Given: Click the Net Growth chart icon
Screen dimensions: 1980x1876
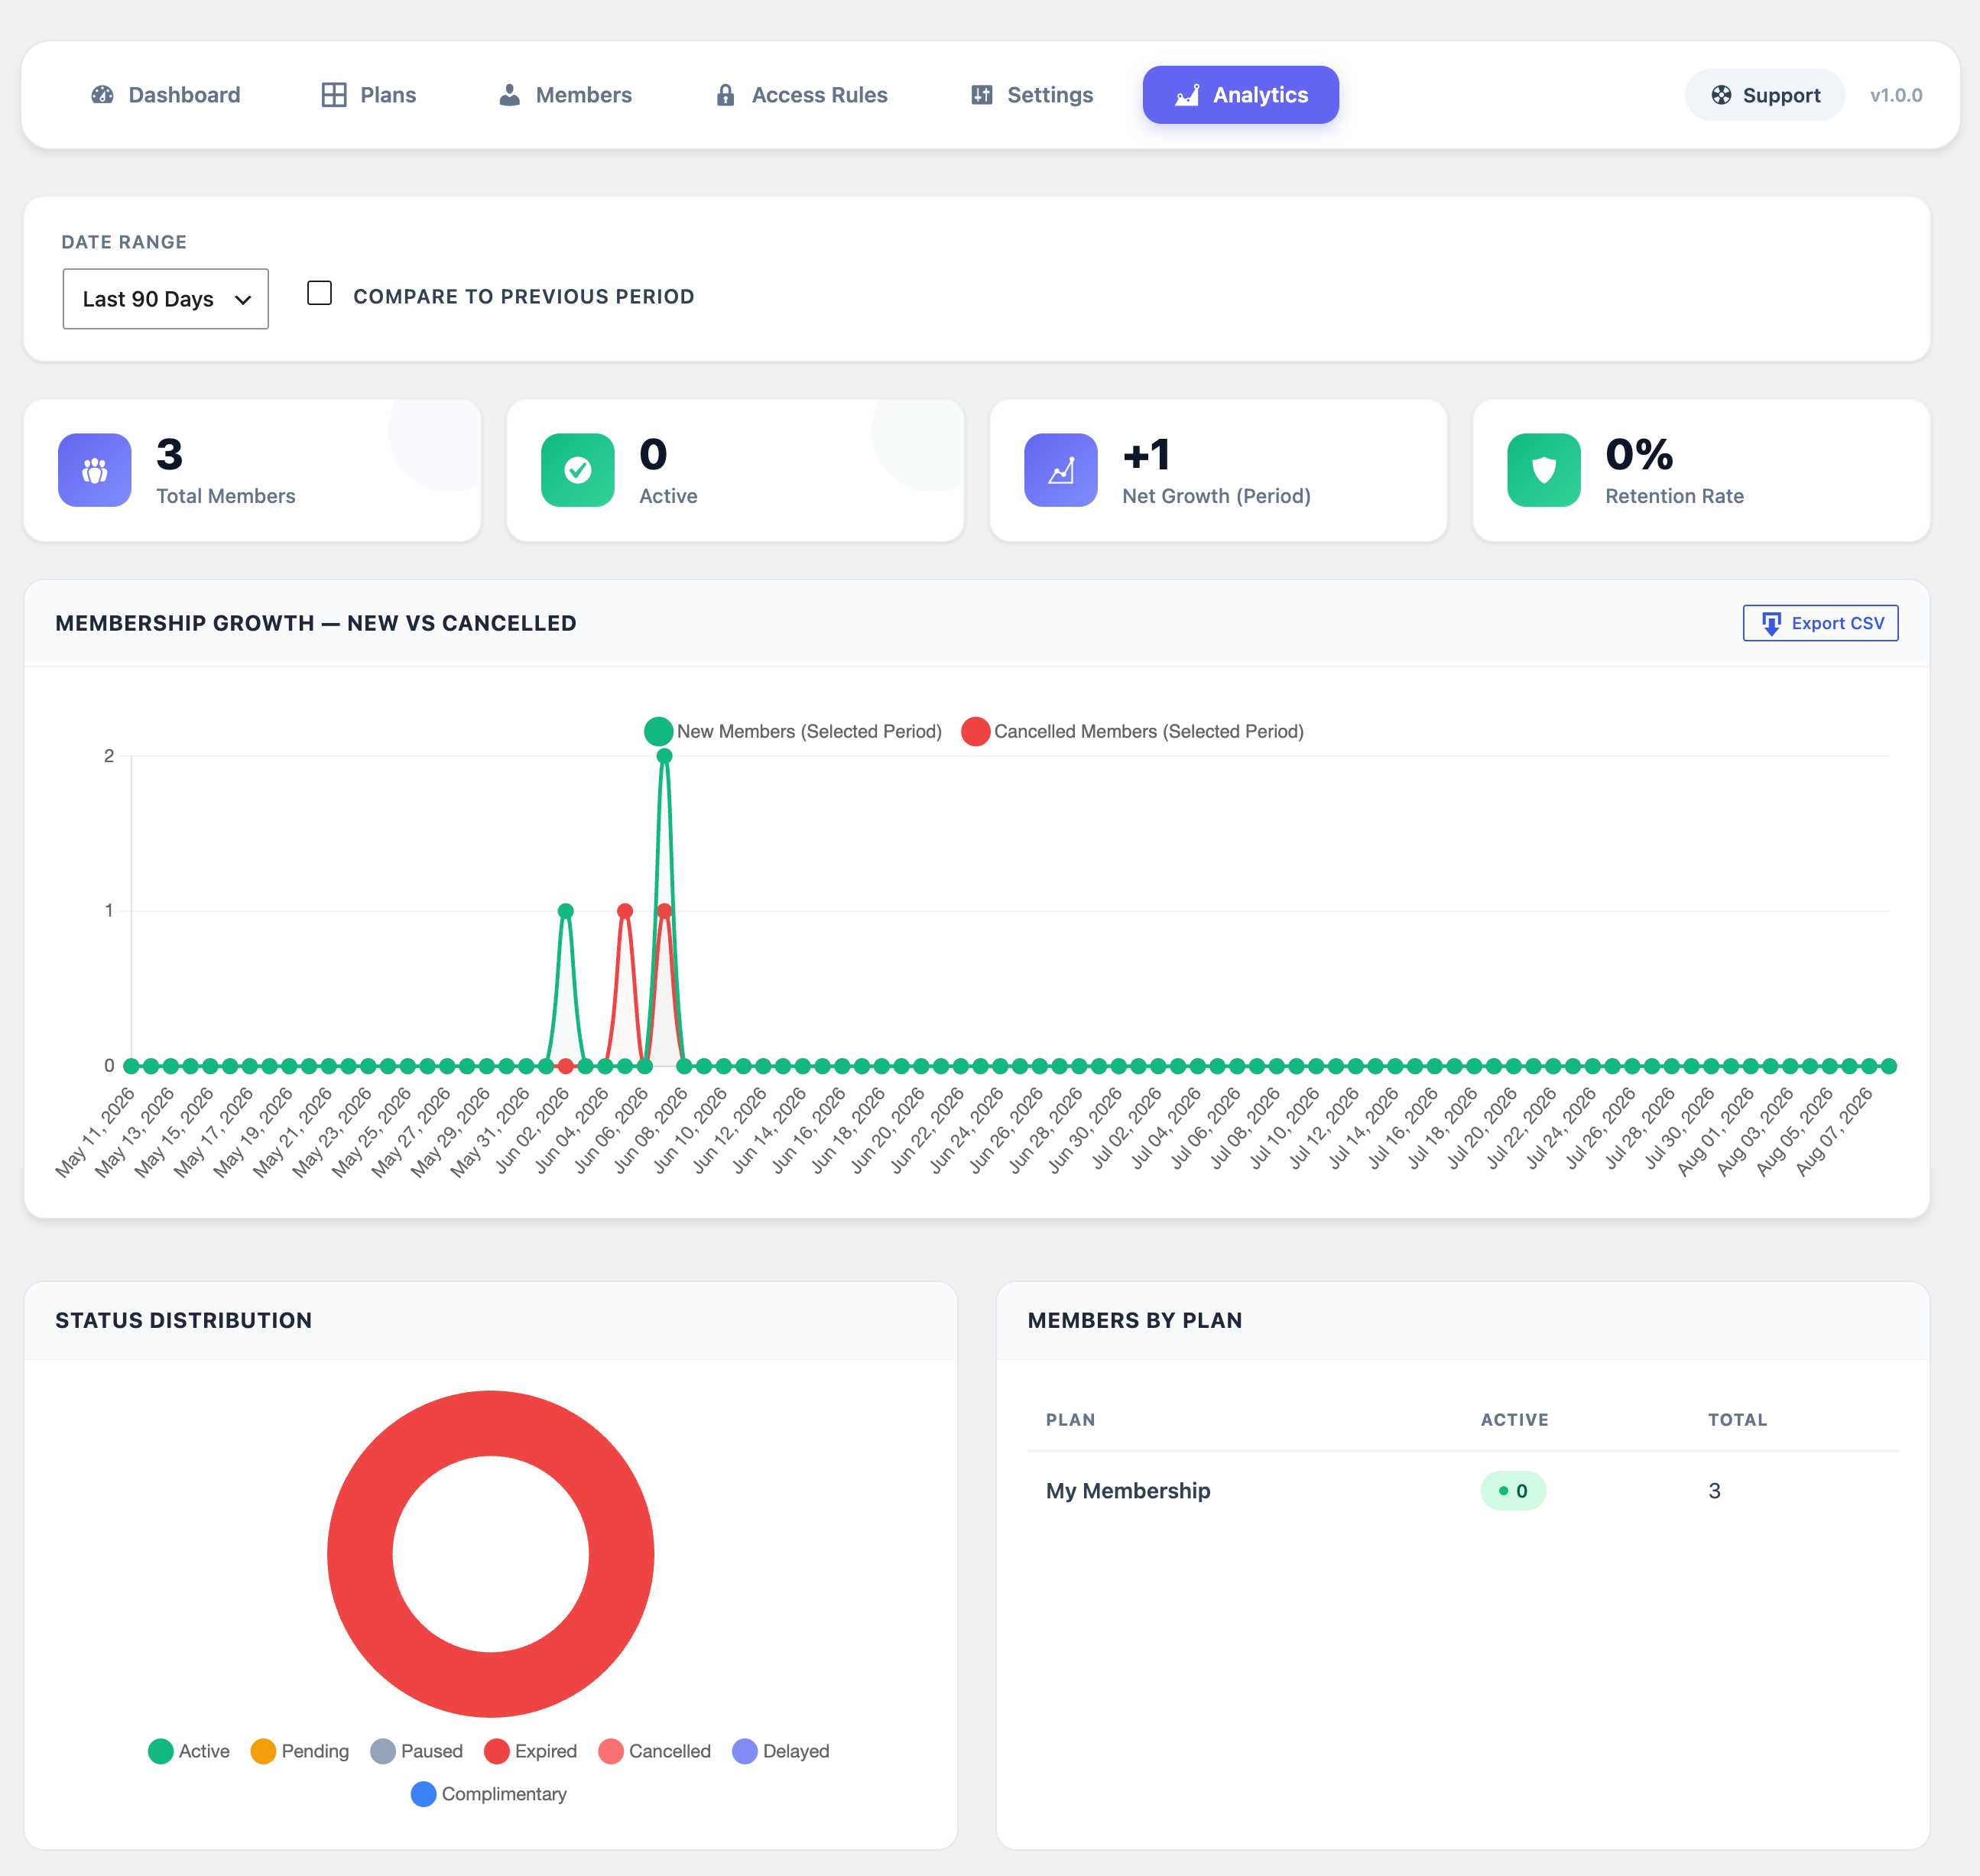Looking at the screenshot, I should pyautogui.click(x=1061, y=470).
